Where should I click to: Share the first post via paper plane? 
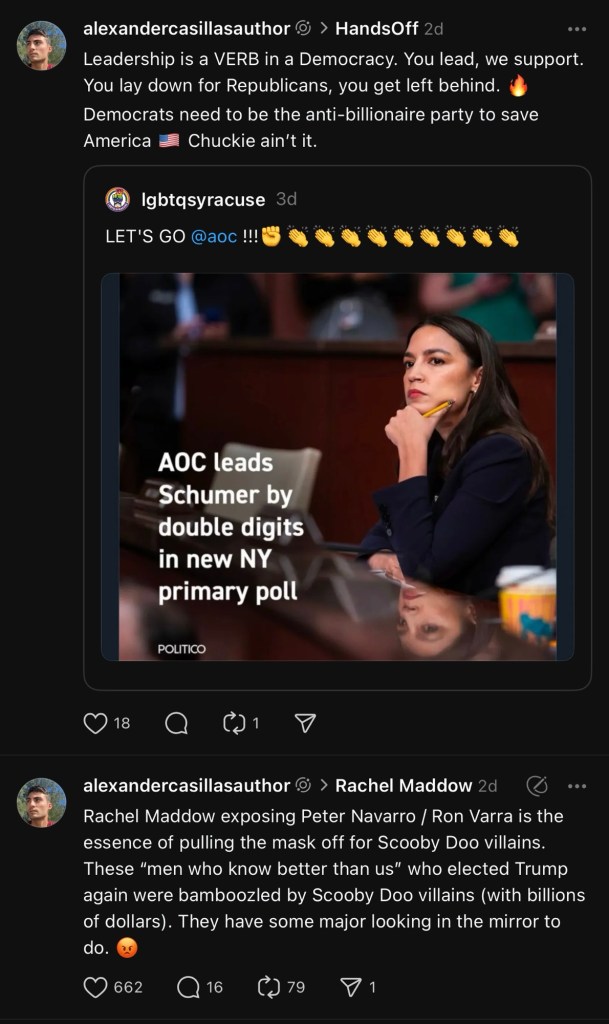(x=306, y=723)
